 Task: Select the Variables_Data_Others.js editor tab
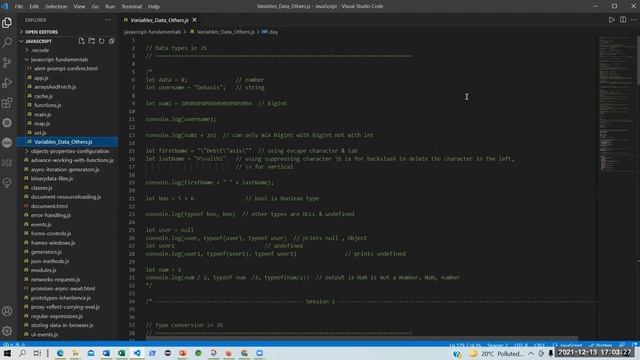(160, 20)
